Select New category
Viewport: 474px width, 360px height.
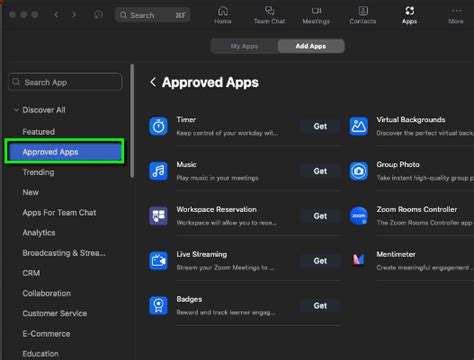(30, 192)
